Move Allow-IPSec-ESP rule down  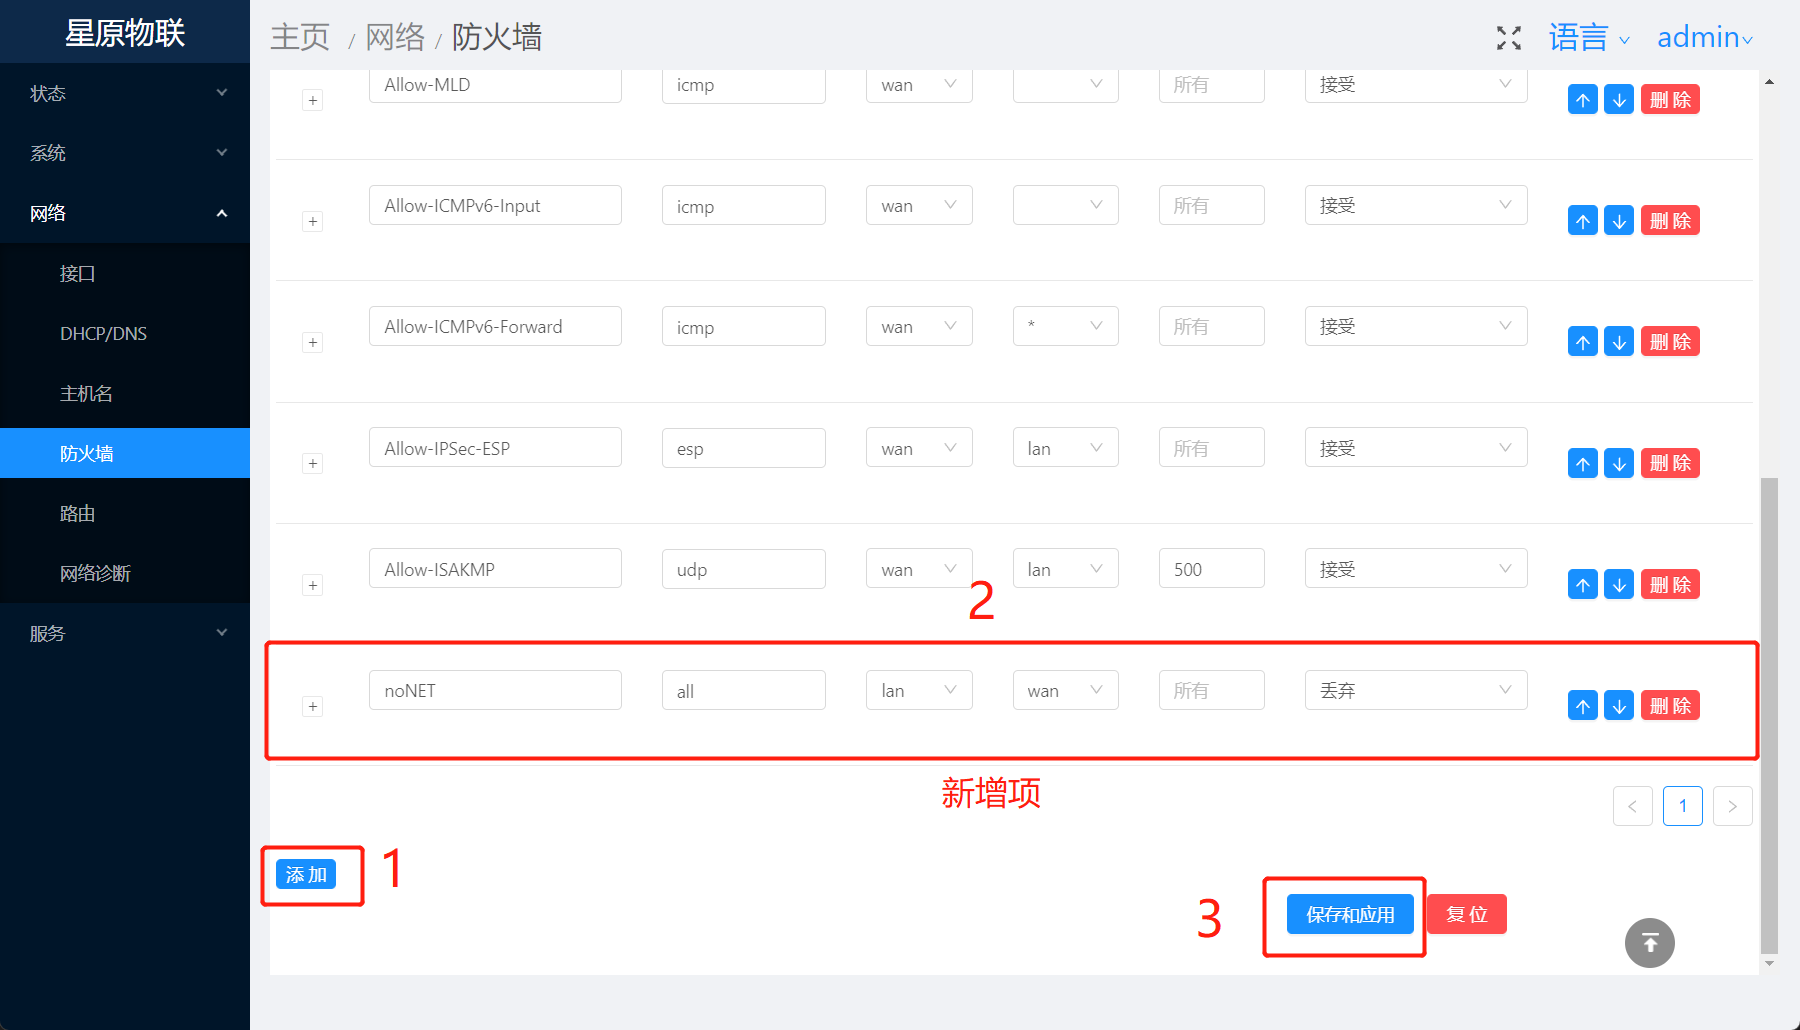(1619, 464)
